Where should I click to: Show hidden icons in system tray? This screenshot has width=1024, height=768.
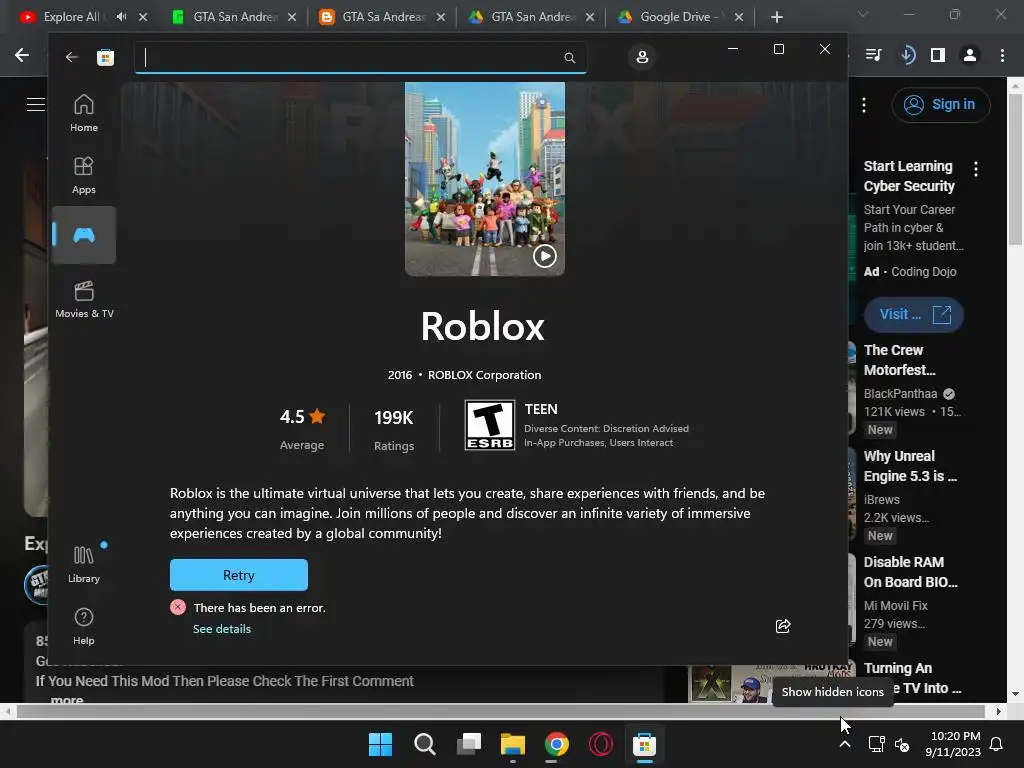tap(844, 744)
